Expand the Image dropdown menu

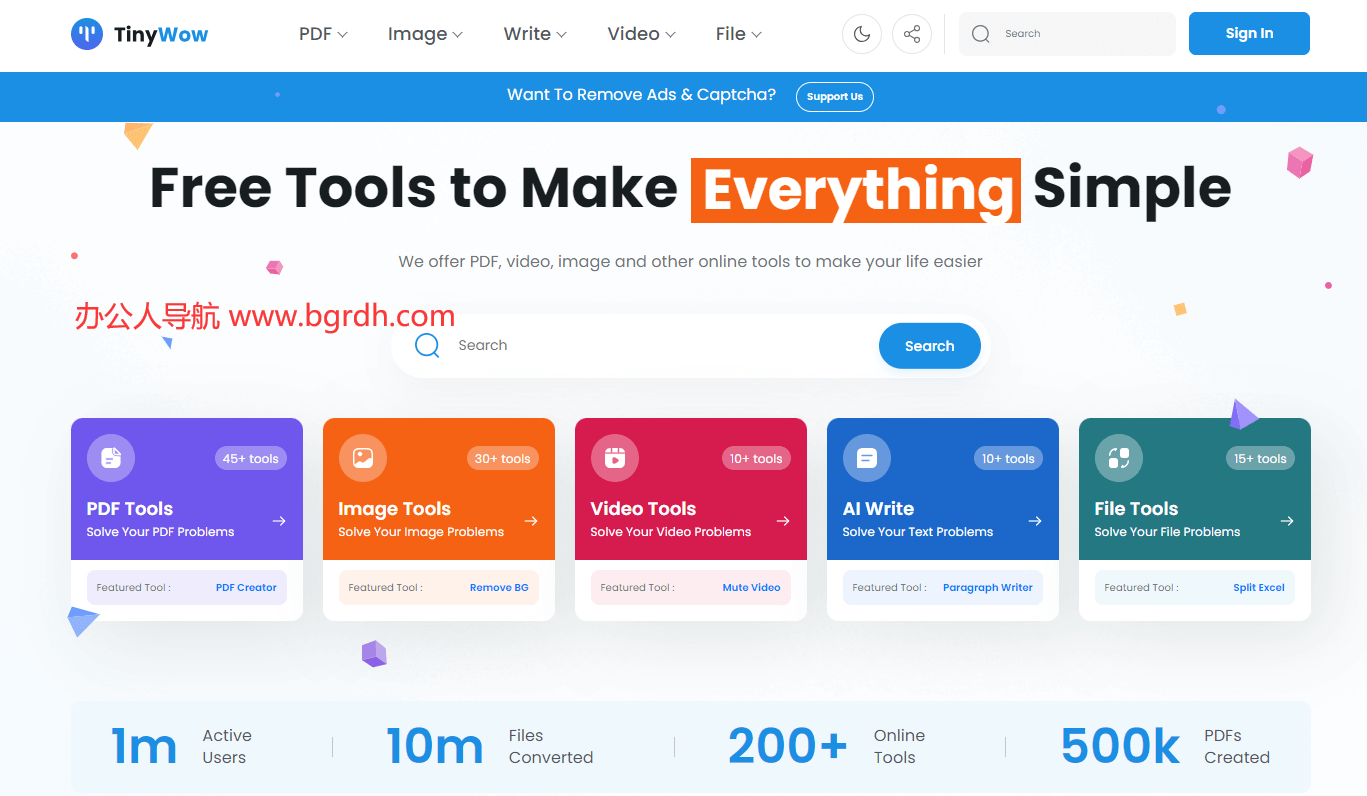[425, 34]
